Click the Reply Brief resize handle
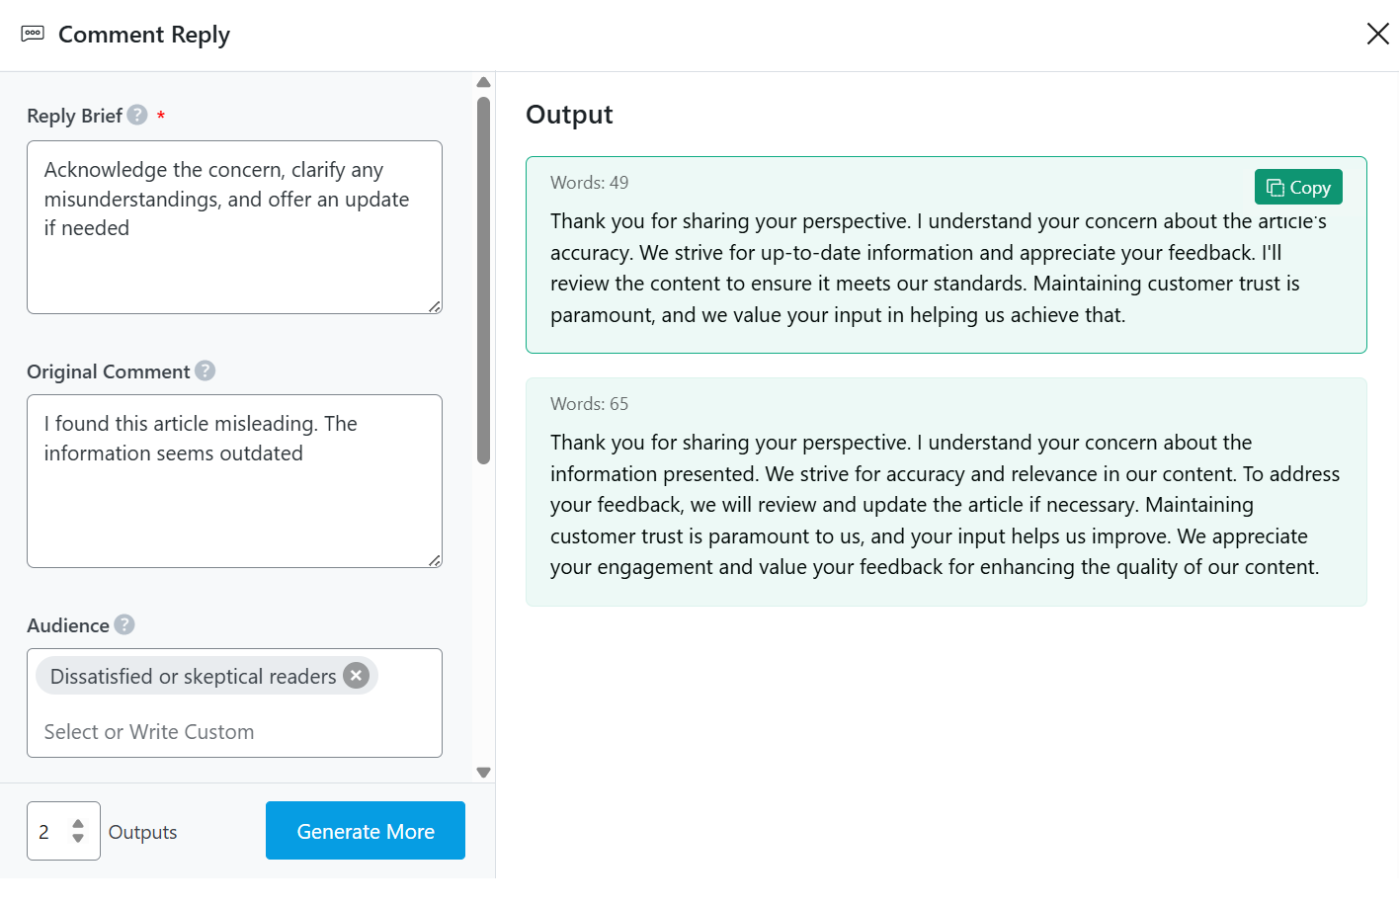This screenshot has width=1399, height=917. [435, 307]
